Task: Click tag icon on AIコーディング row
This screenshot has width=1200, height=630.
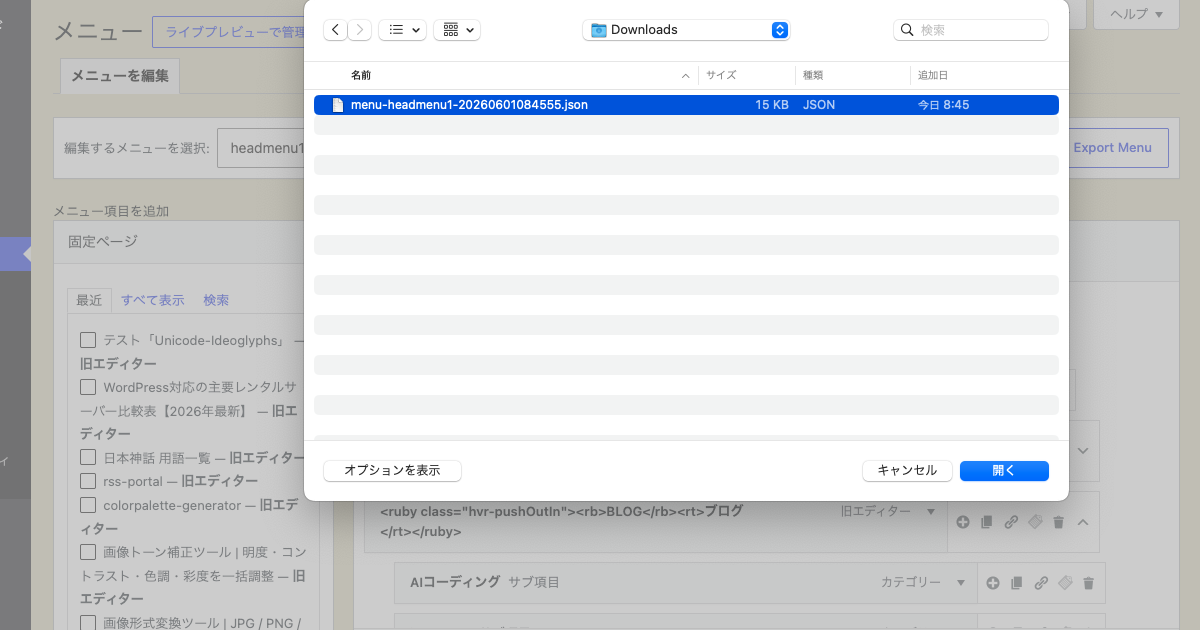Action: pyautogui.click(x=1065, y=583)
